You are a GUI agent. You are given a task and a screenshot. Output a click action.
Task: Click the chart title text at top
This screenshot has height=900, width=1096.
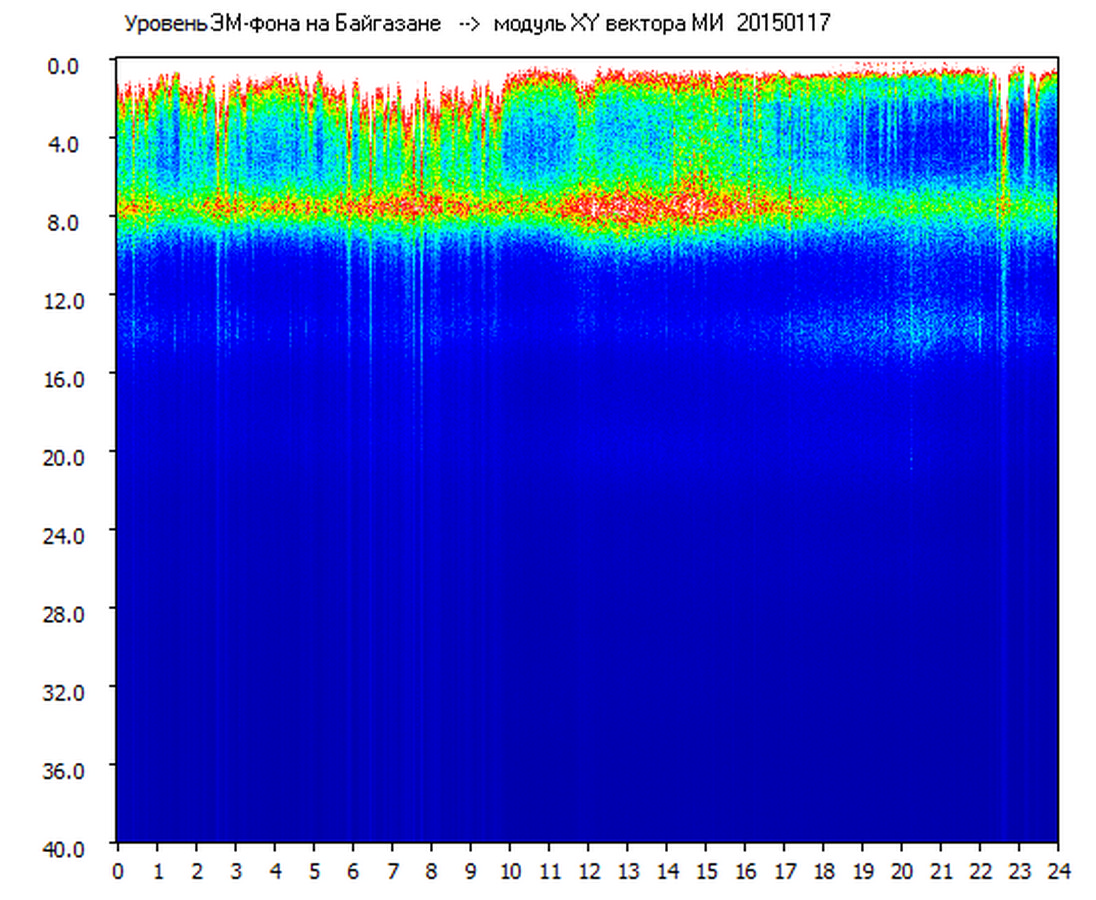point(475,24)
